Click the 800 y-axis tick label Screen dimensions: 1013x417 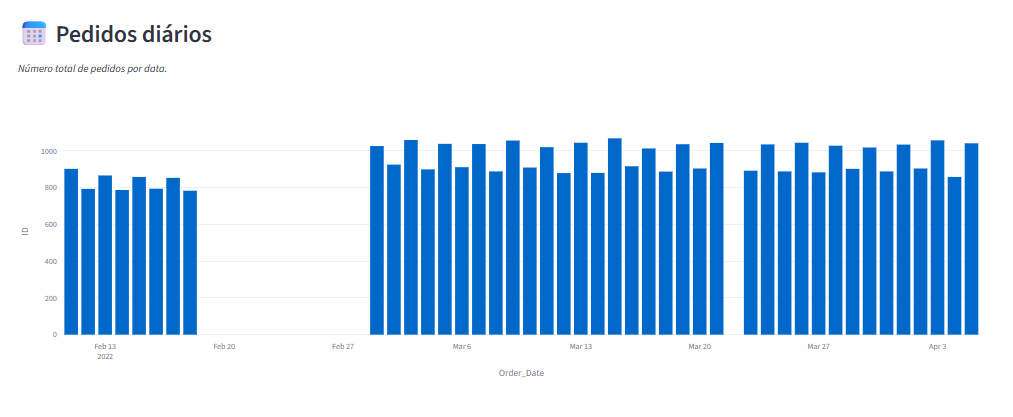[52, 187]
